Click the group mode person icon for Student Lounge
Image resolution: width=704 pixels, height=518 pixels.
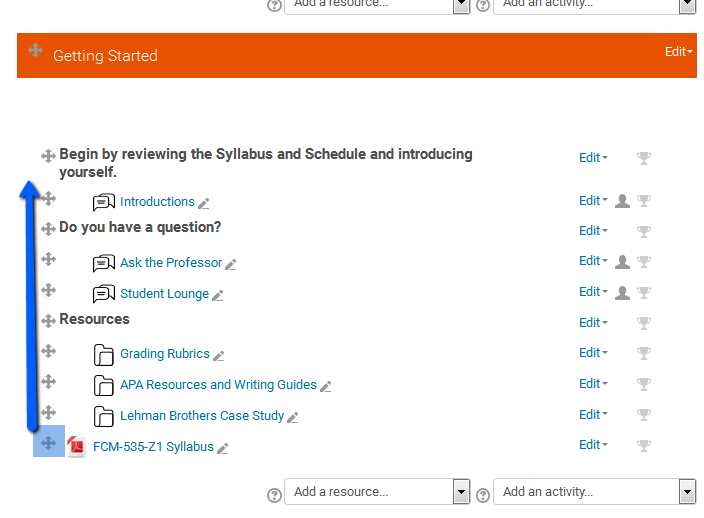coord(622,292)
